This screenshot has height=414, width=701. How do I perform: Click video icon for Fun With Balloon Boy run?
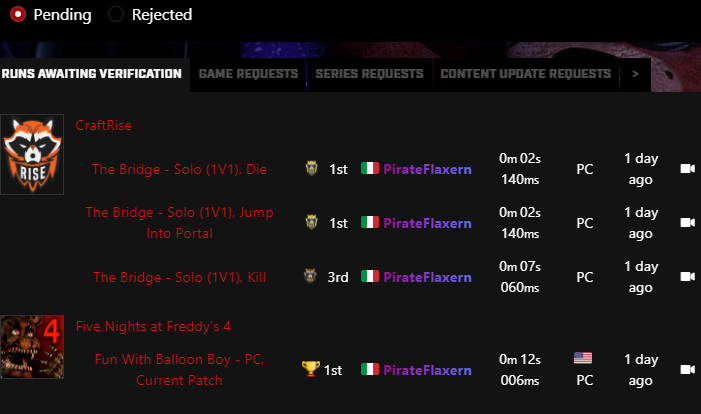click(x=687, y=370)
